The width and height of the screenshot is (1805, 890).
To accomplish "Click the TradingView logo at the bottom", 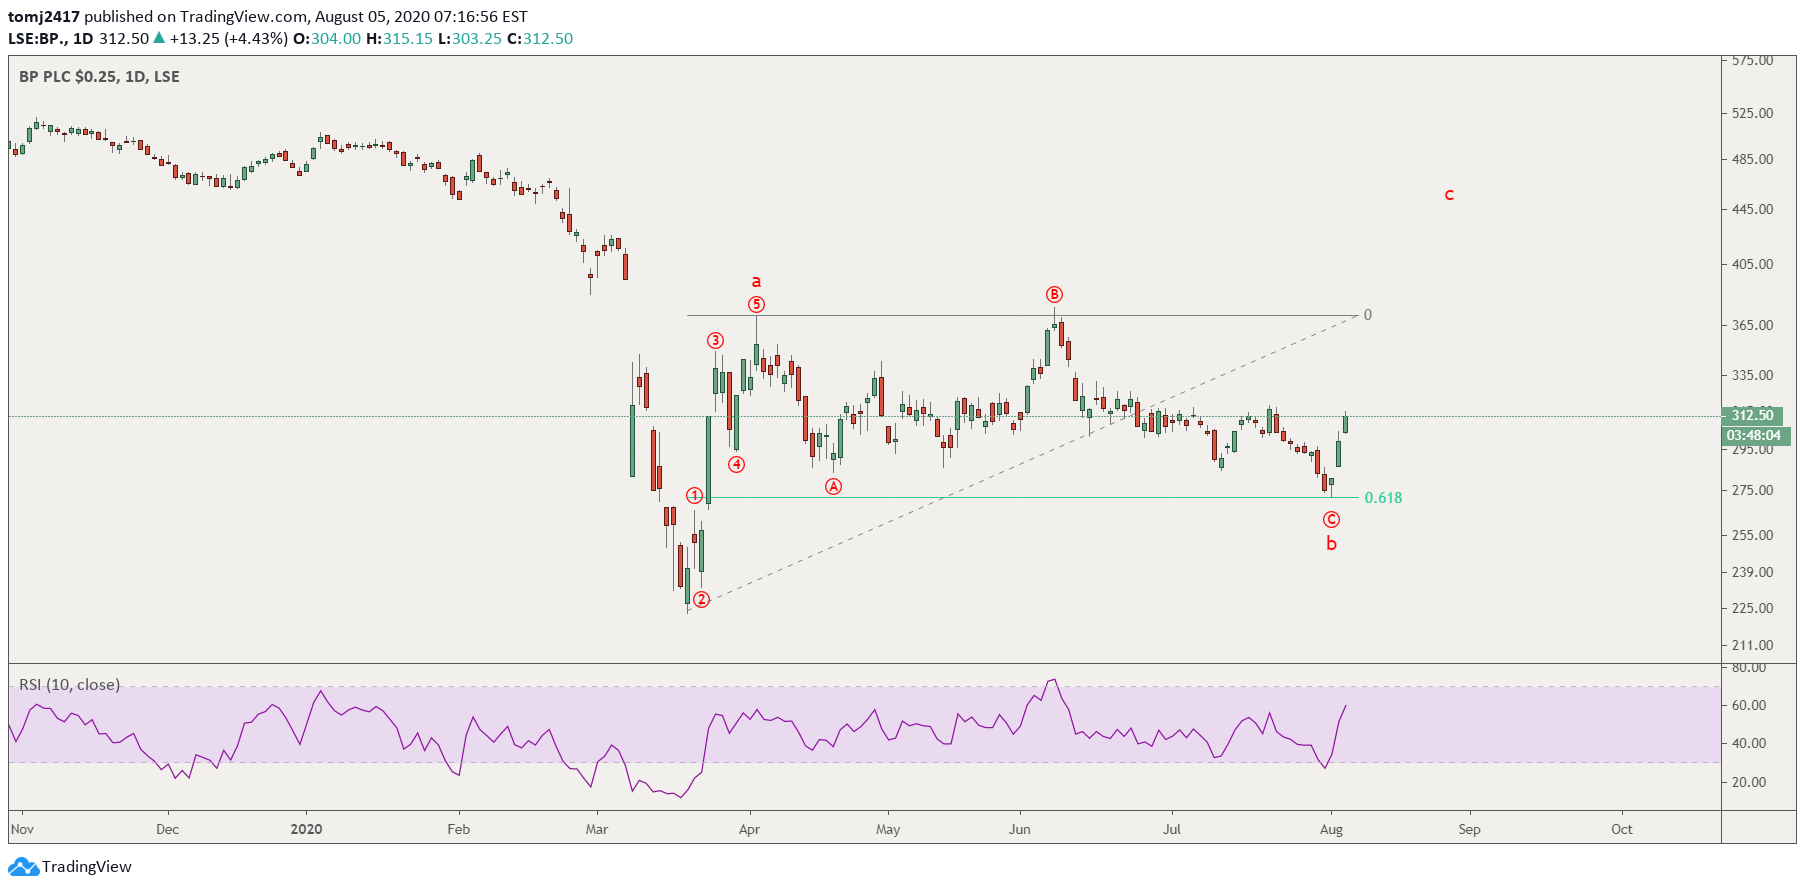I will pos(70,867).
